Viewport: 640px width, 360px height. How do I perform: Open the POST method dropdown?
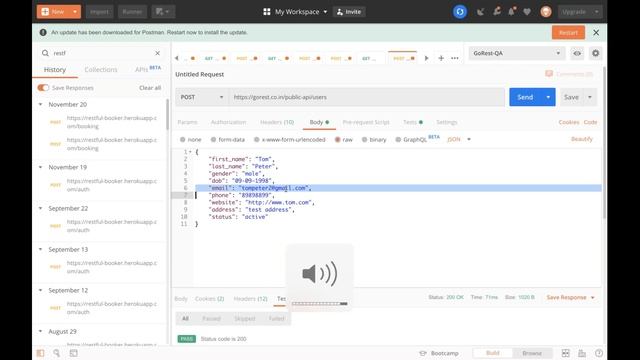202,97
